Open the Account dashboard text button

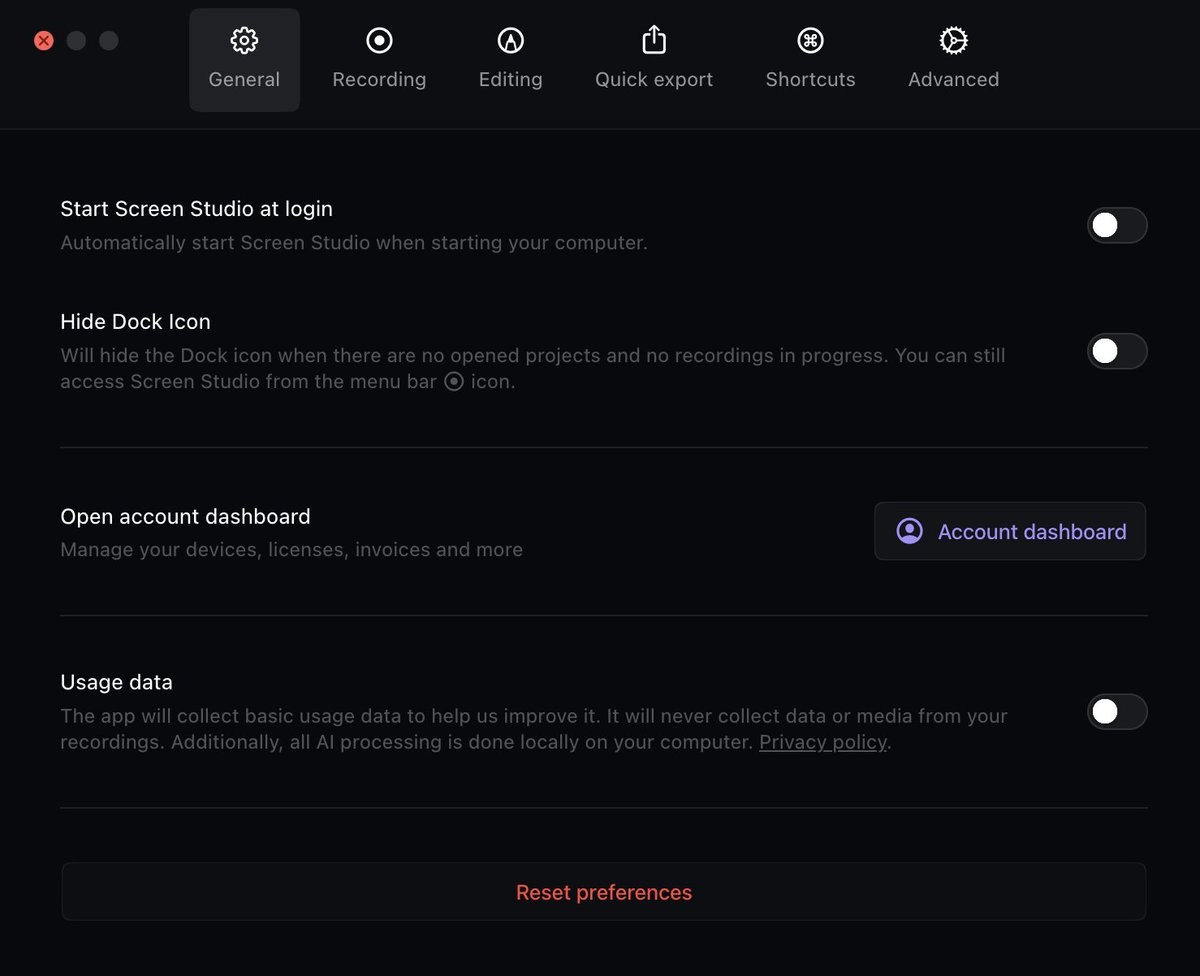point(1010,531)
